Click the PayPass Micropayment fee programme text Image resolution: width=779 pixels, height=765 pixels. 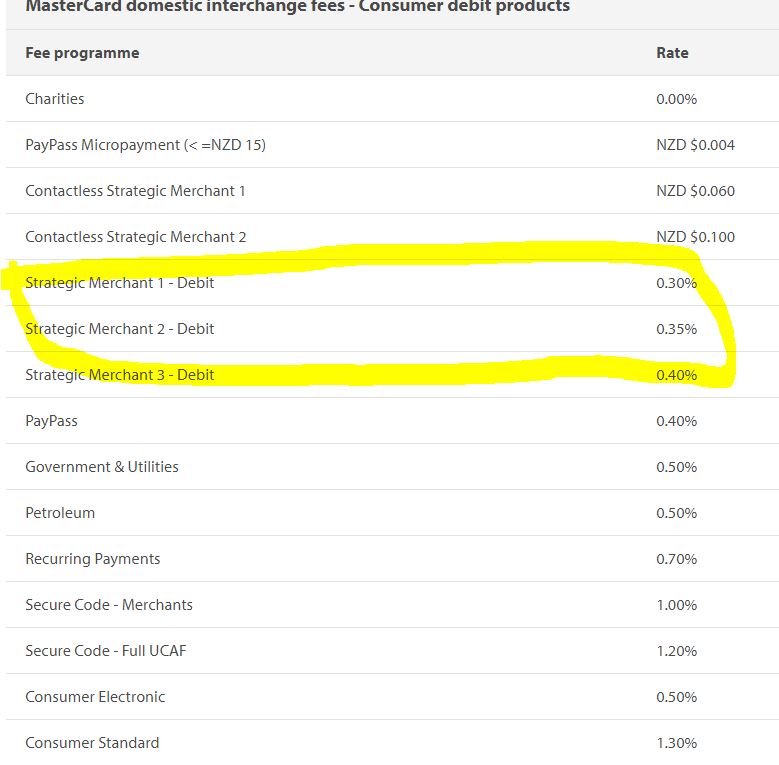[x=145, y=145]
